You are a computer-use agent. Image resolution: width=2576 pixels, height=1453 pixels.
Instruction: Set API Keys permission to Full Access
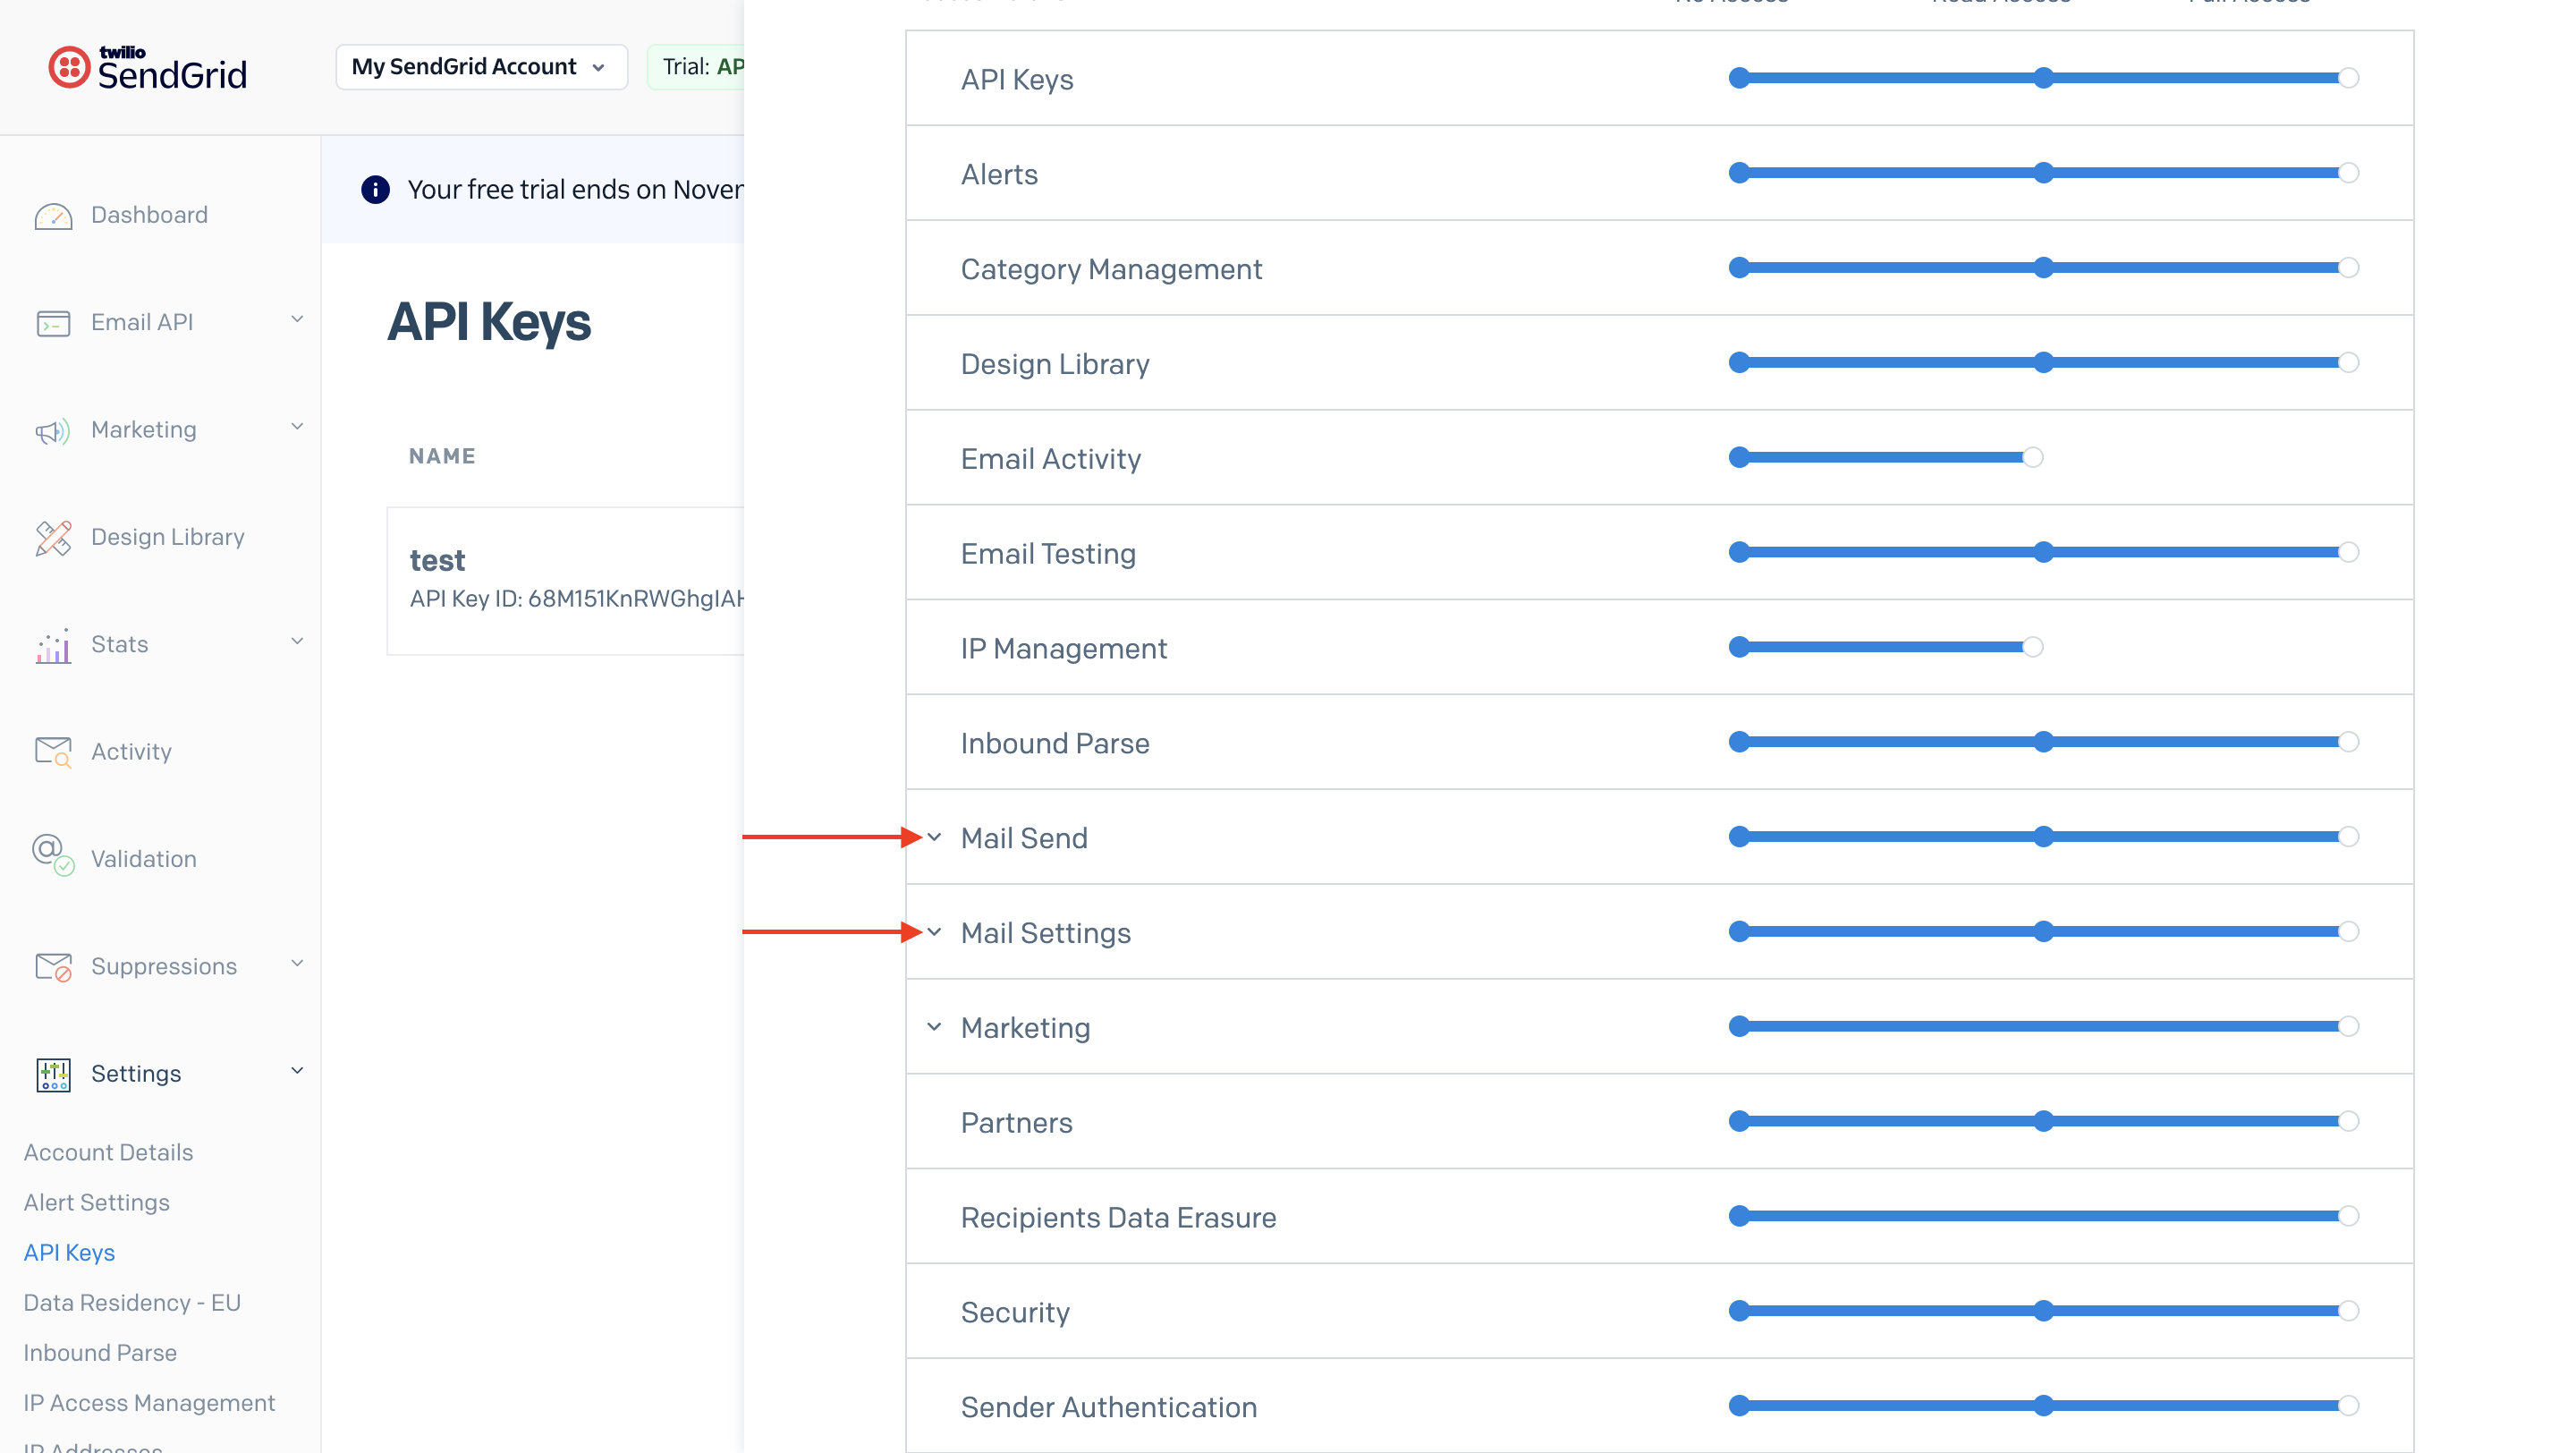2348,78
